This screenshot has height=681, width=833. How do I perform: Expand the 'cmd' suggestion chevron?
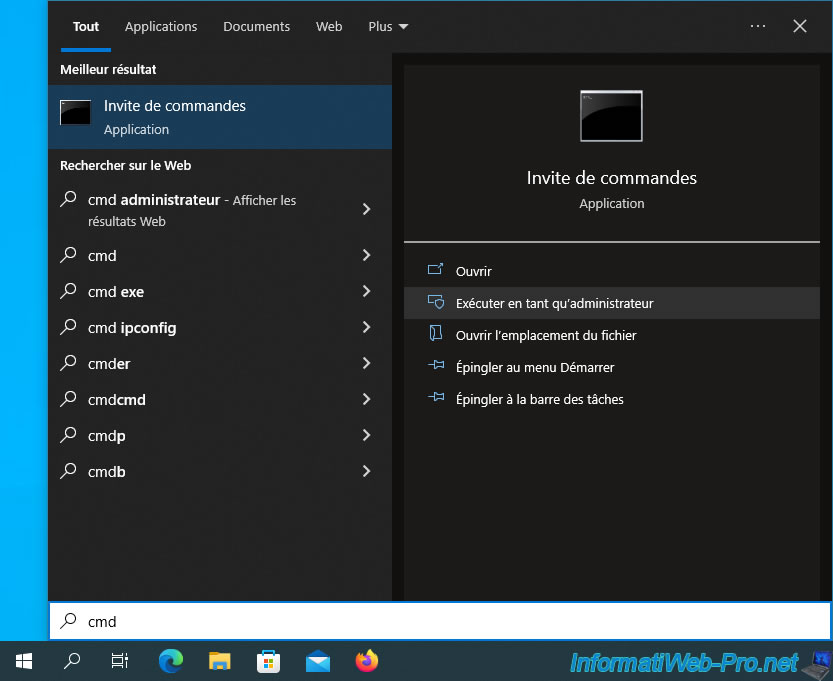tap(366, 256)
